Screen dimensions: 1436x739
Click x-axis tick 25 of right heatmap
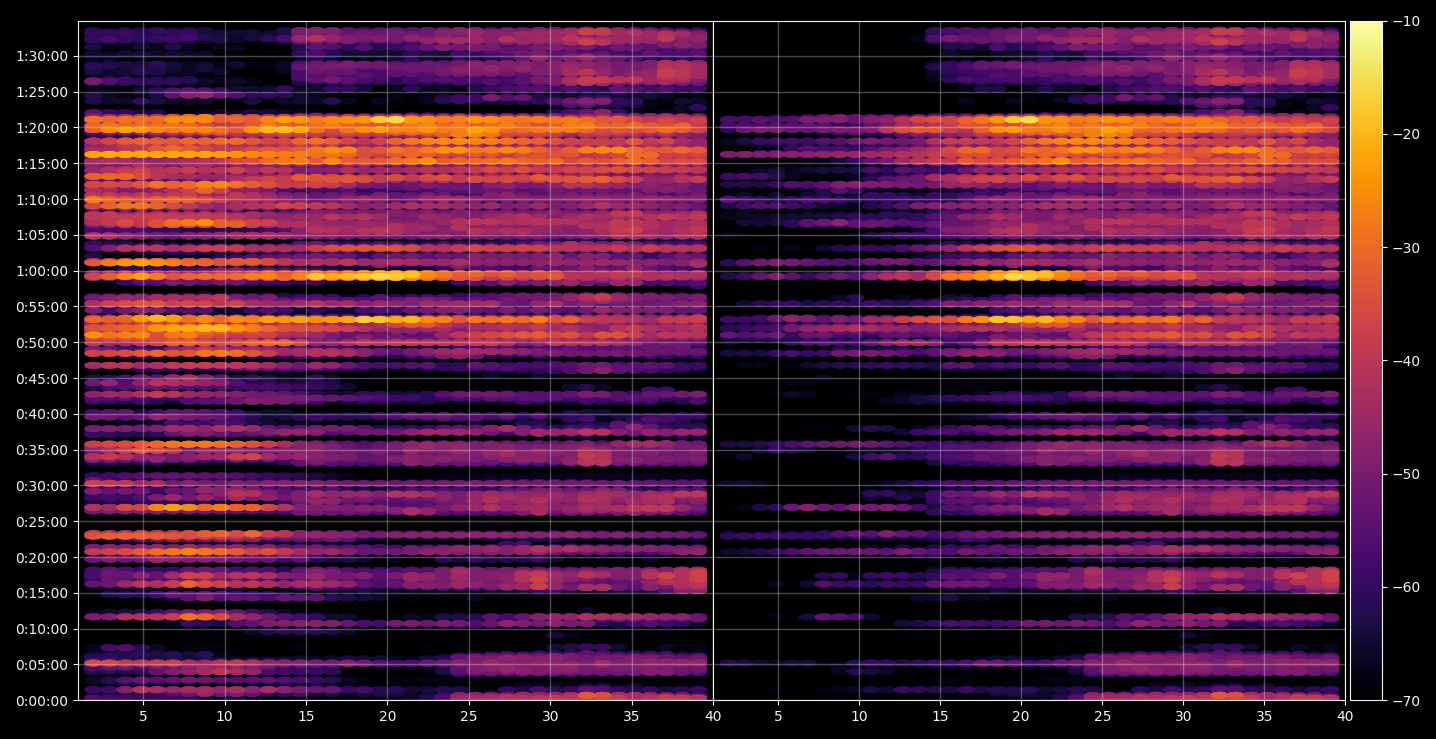pos(1102,716)
